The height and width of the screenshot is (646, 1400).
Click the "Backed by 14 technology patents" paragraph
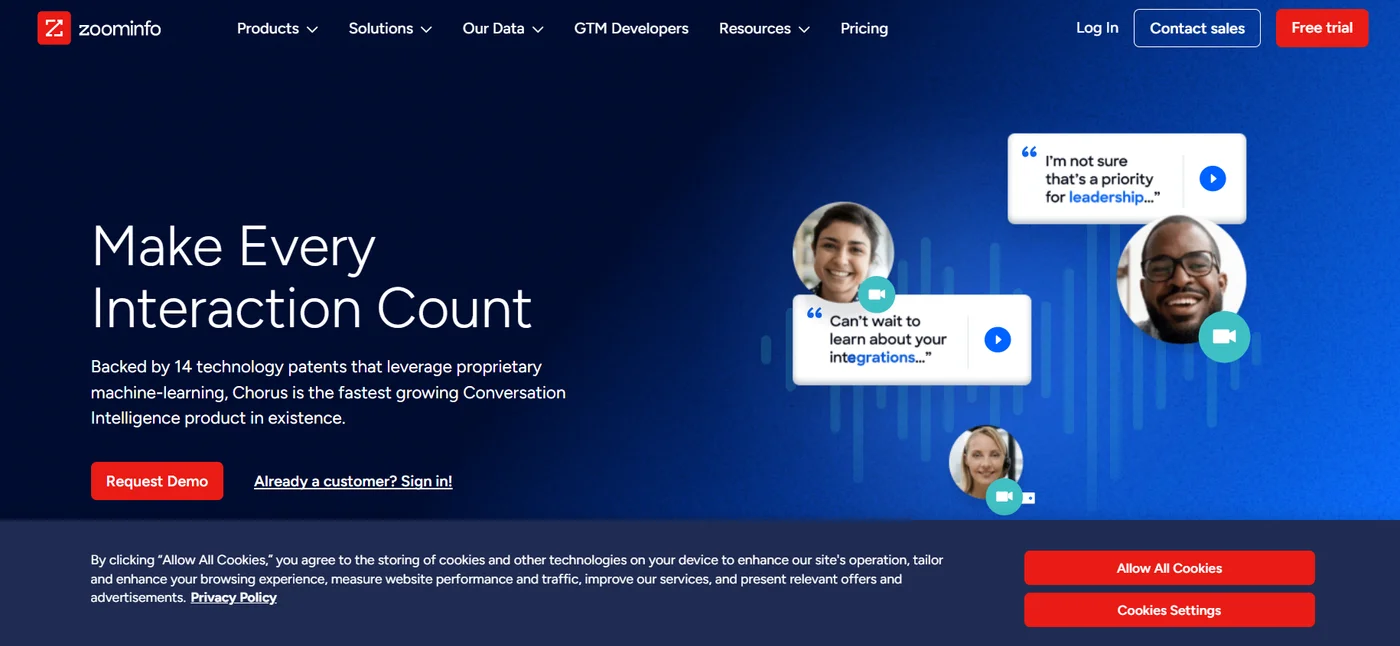pos(328,392)
